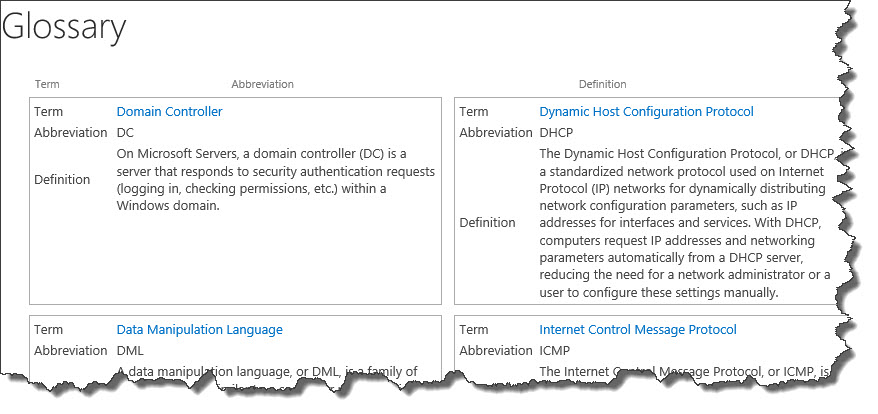878x414 pixels.
Task: Open the Internet Control Message Protocol link
Action: click(638, 329)
